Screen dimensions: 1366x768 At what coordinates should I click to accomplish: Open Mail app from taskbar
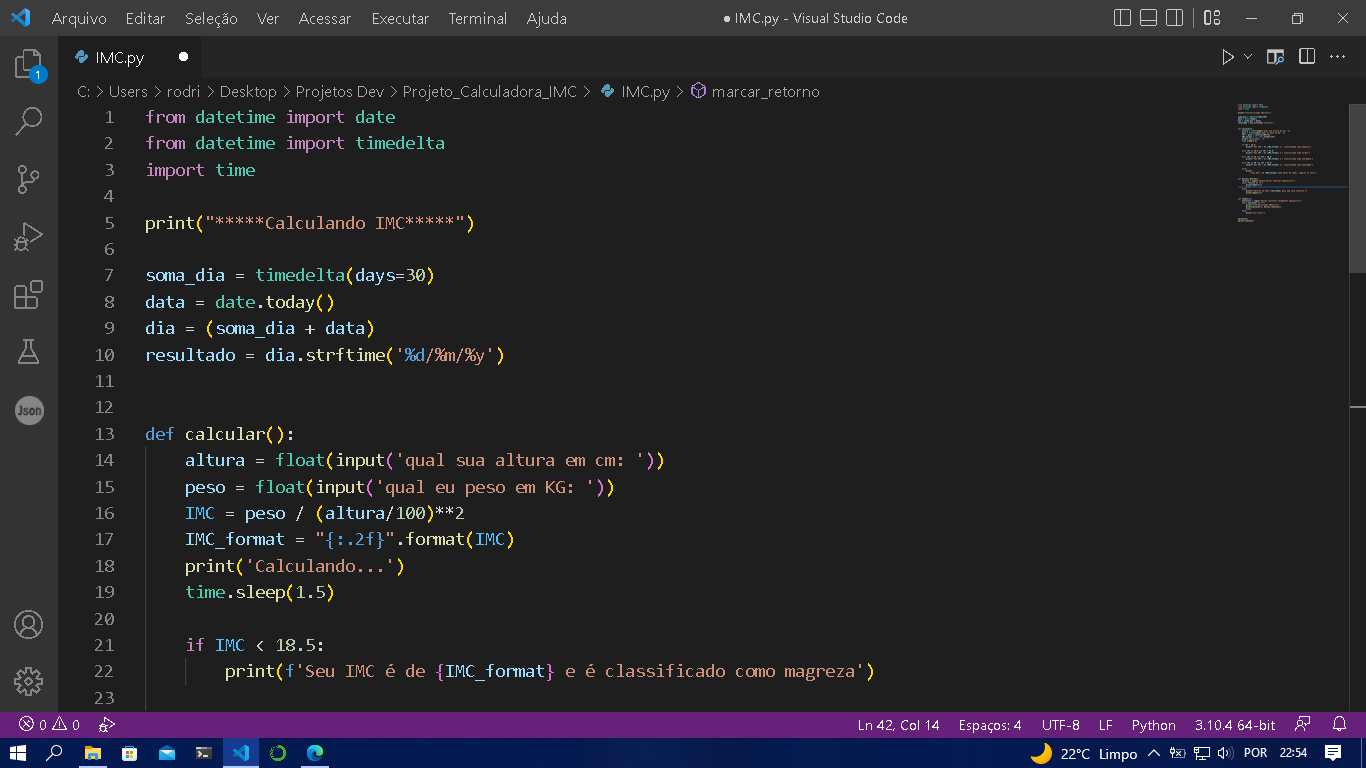pos(166,753)
